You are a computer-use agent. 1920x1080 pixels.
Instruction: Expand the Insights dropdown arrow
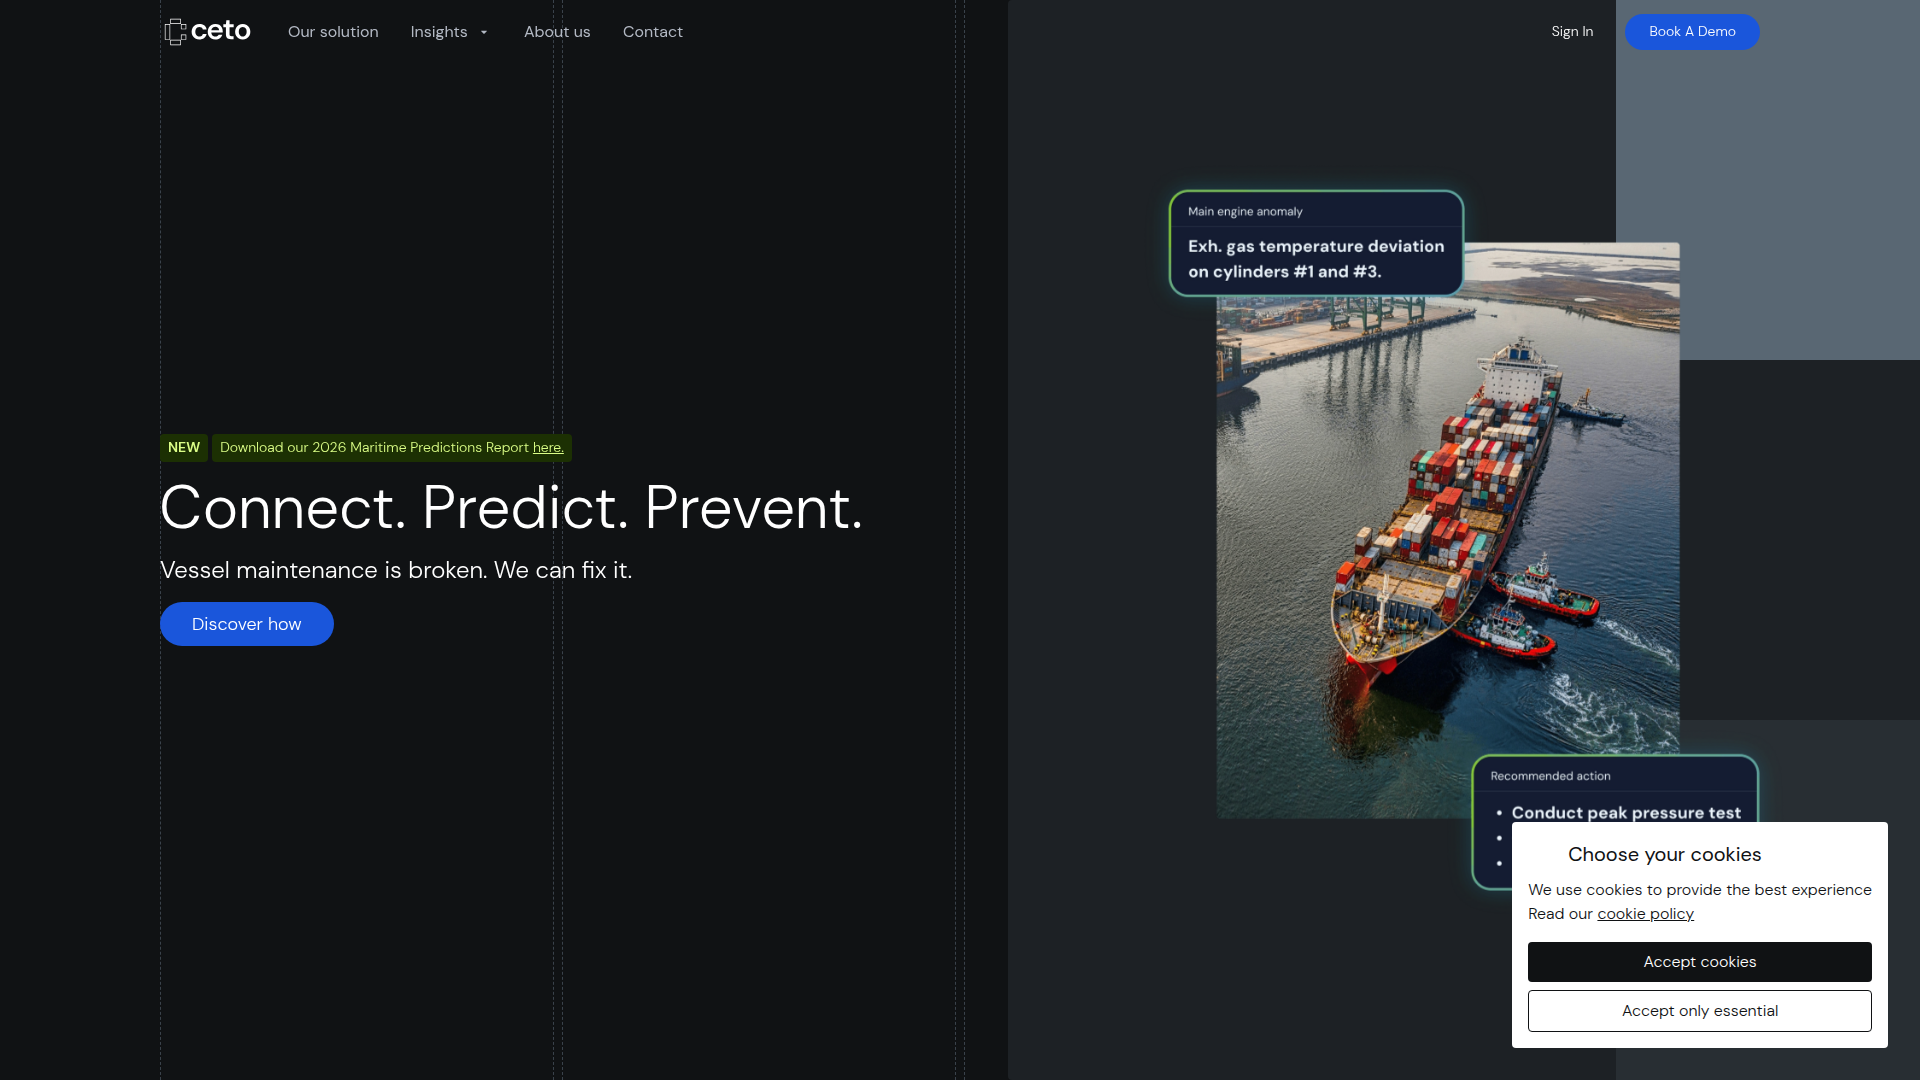(x=484, y=32)
